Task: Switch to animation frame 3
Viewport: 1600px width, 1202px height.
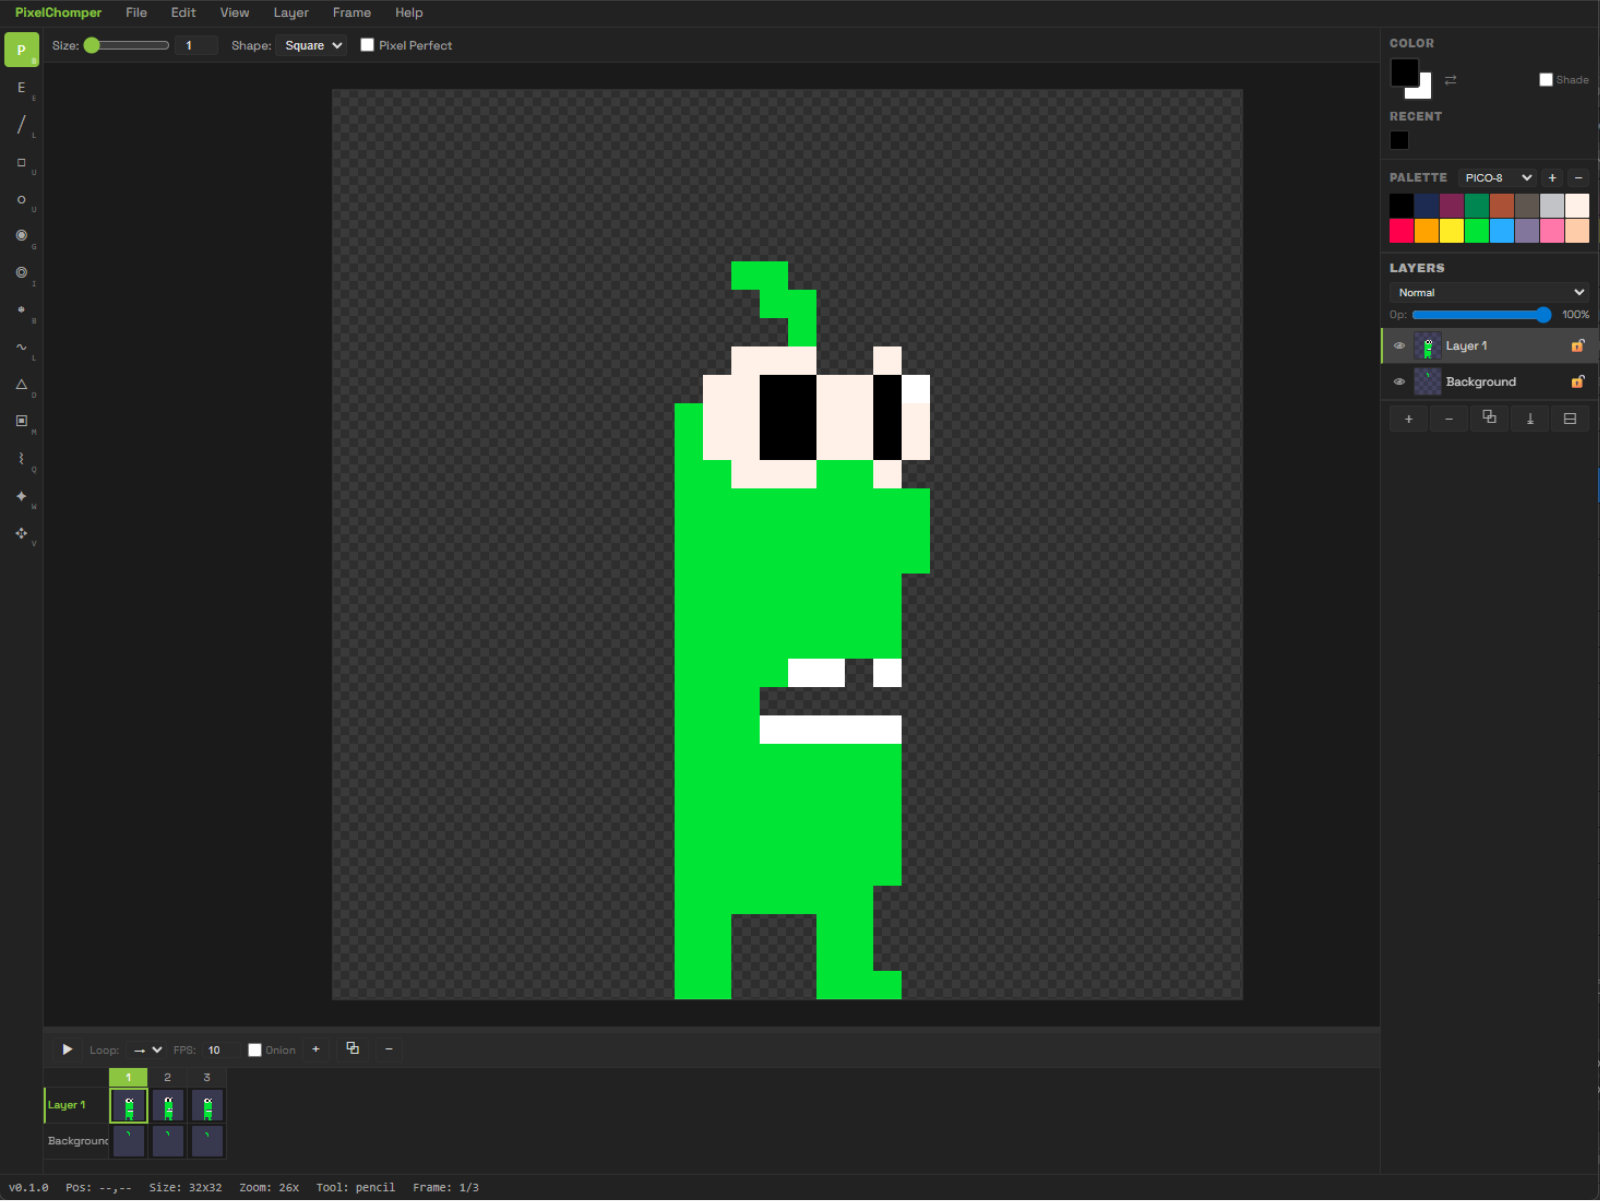Action: pos(207,1077)
